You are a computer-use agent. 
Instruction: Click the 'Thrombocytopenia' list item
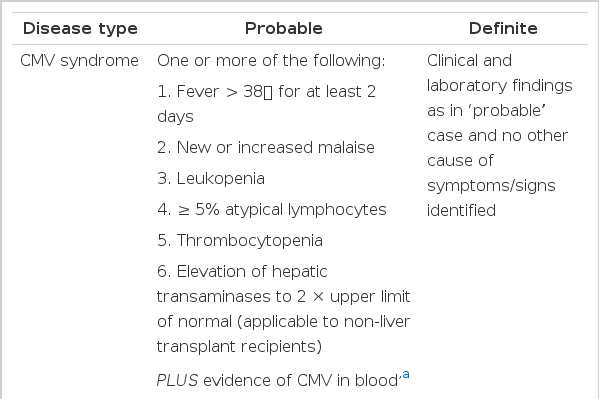(x=240, y=241)
